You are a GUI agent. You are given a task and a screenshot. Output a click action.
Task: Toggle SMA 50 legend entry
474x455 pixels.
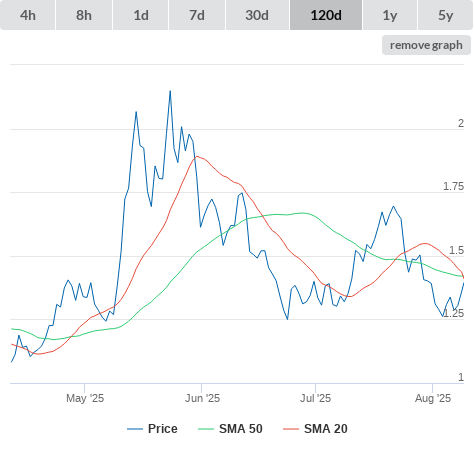[230, 429]
